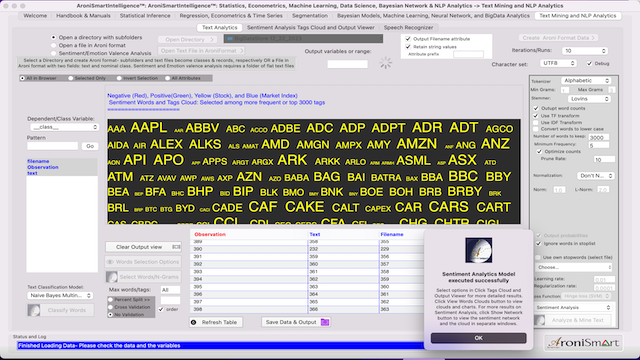Click the moon icon beside Analyze & Mine Text
The height and width of the screenshot is (360, 640).
(x=540, y=320)
